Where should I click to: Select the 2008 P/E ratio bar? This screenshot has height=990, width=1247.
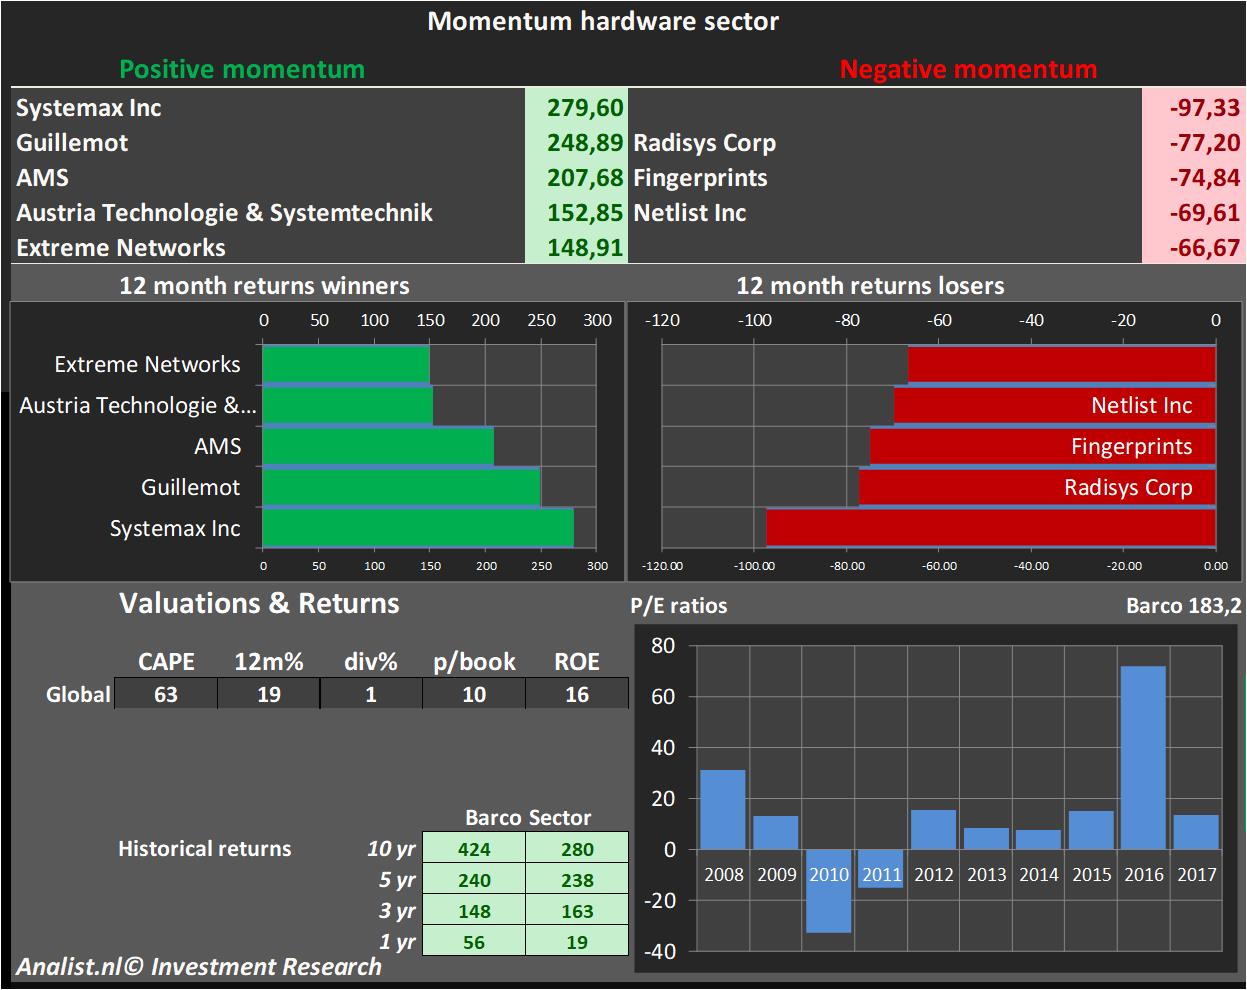tap(723, 809)
